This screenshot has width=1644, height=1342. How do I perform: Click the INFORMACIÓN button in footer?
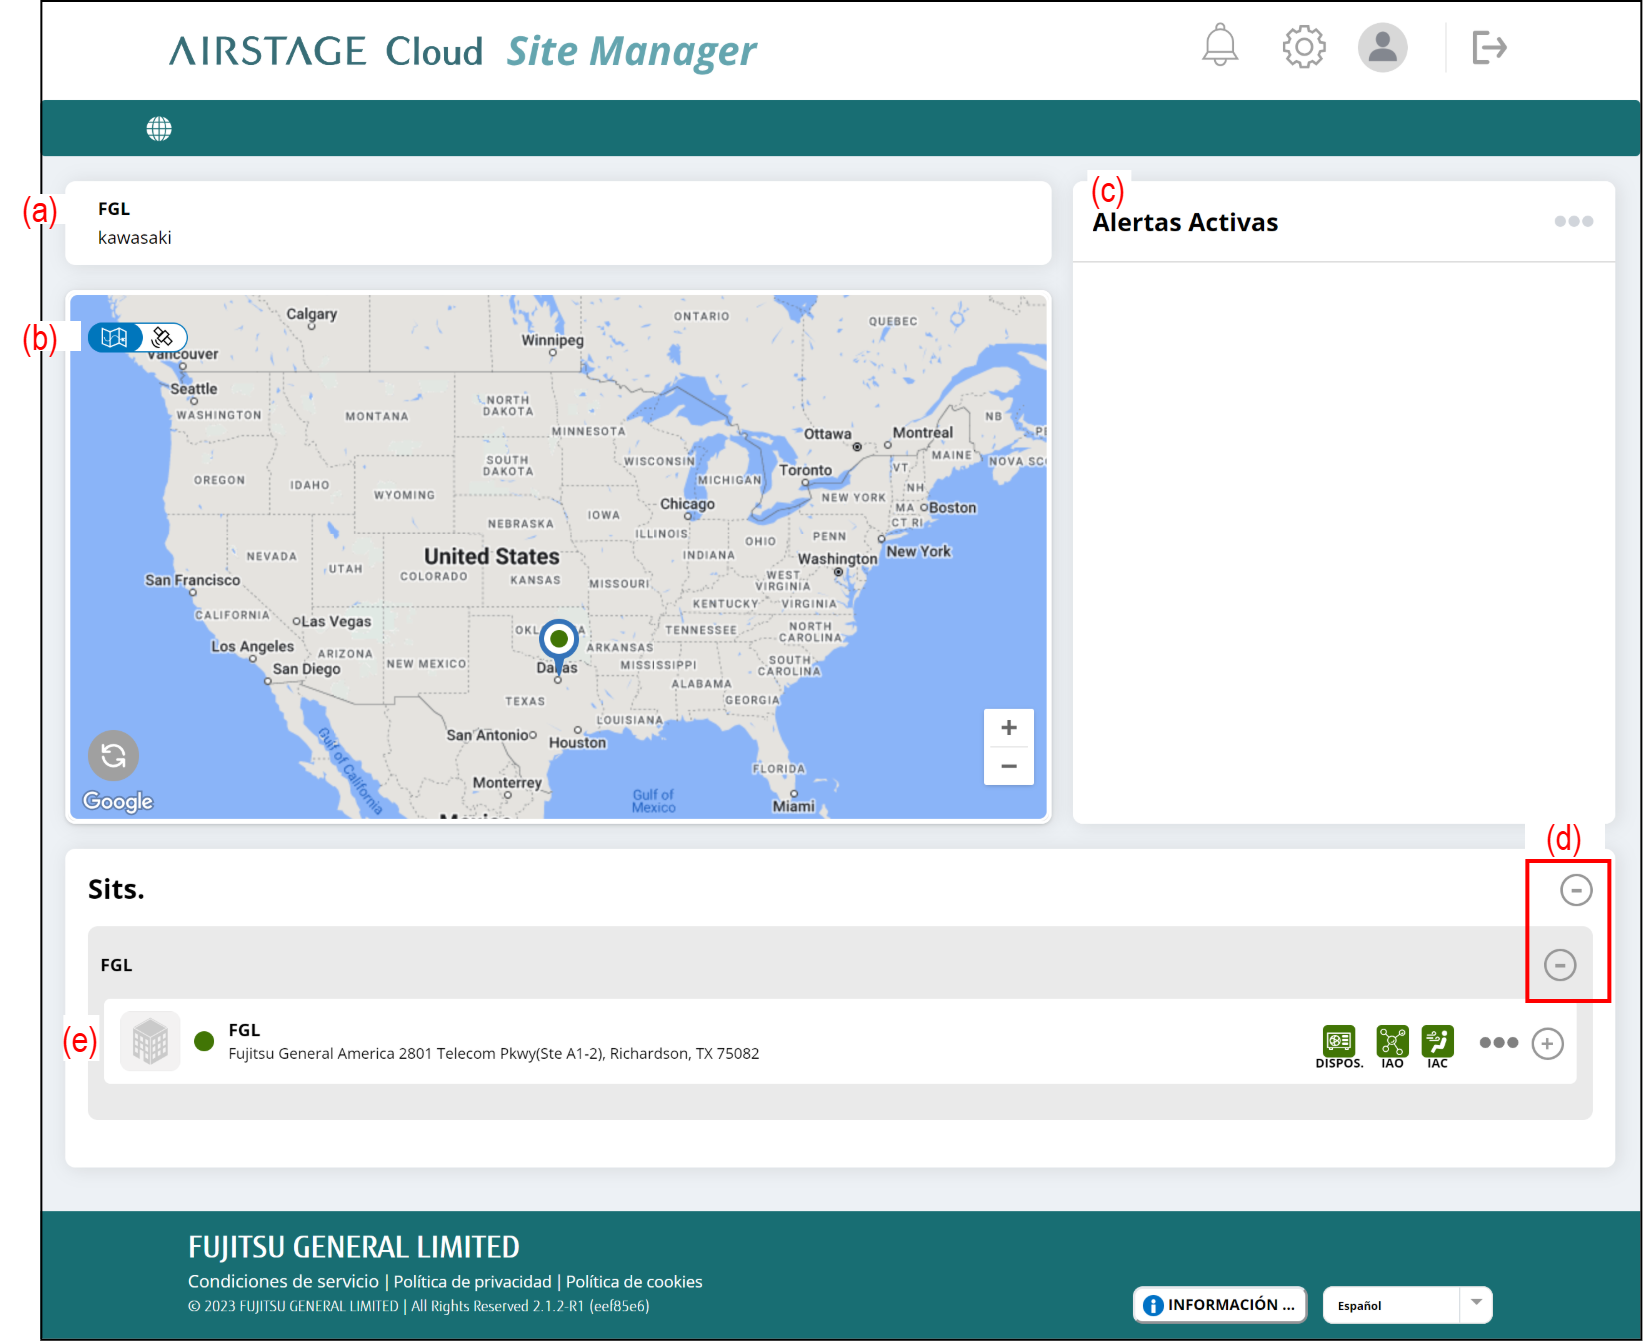1219,1305
